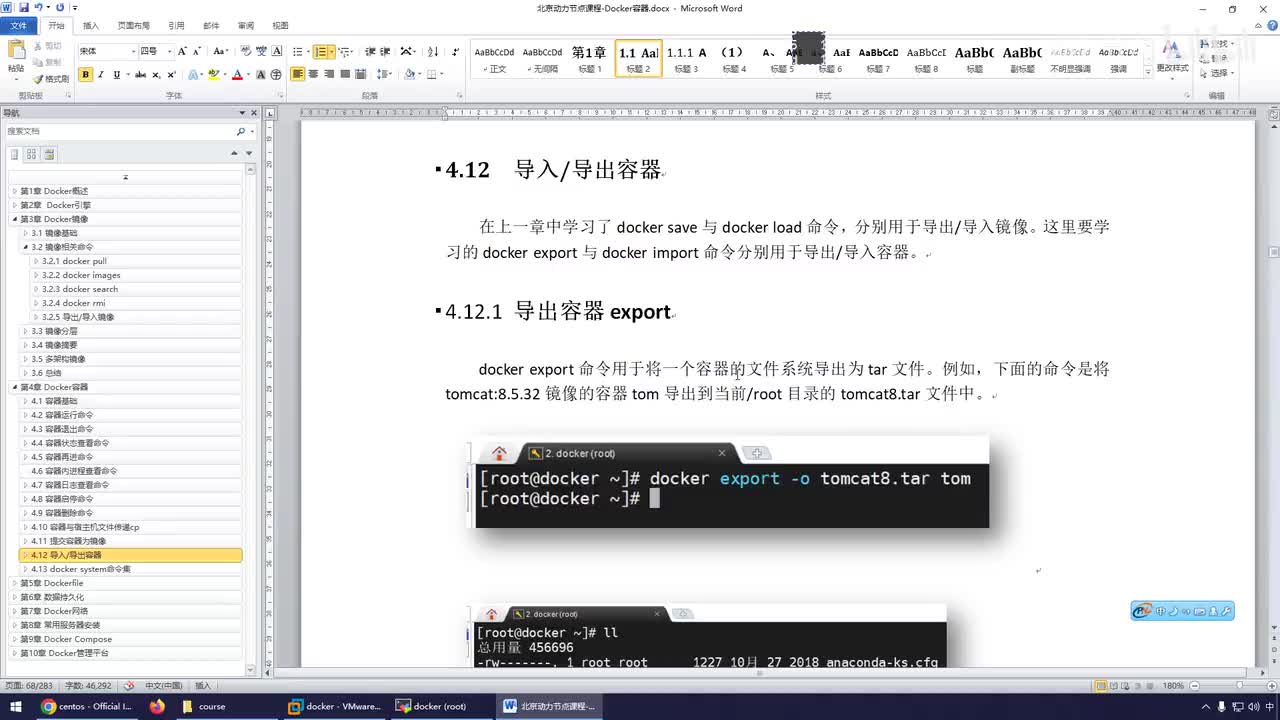The width and height of the screenshot is (1280, 720).
Task: Open the paragraph shading bucket
Action: pos(411,74)
